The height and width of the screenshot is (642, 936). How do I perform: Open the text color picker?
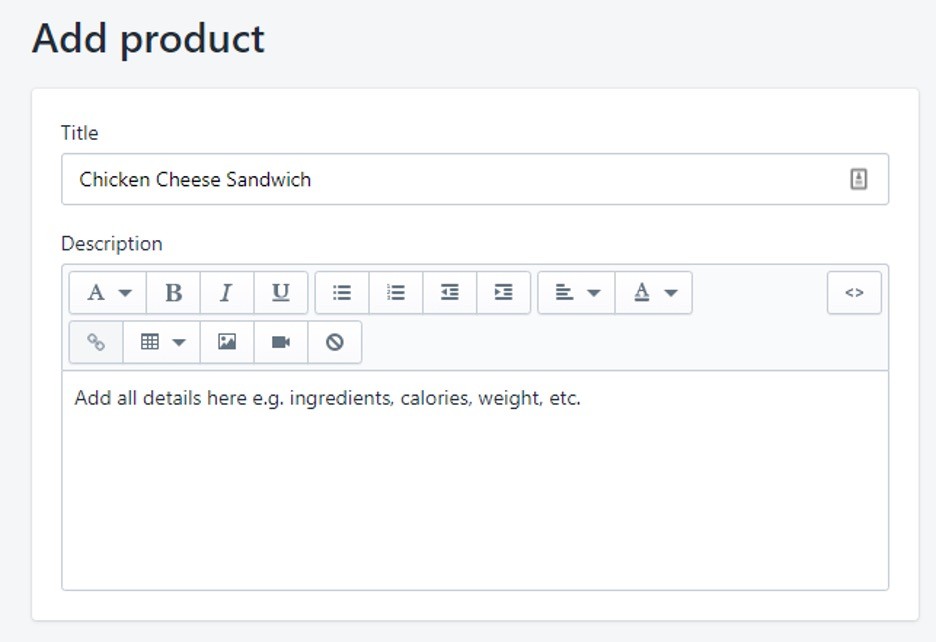coord(654,293)
